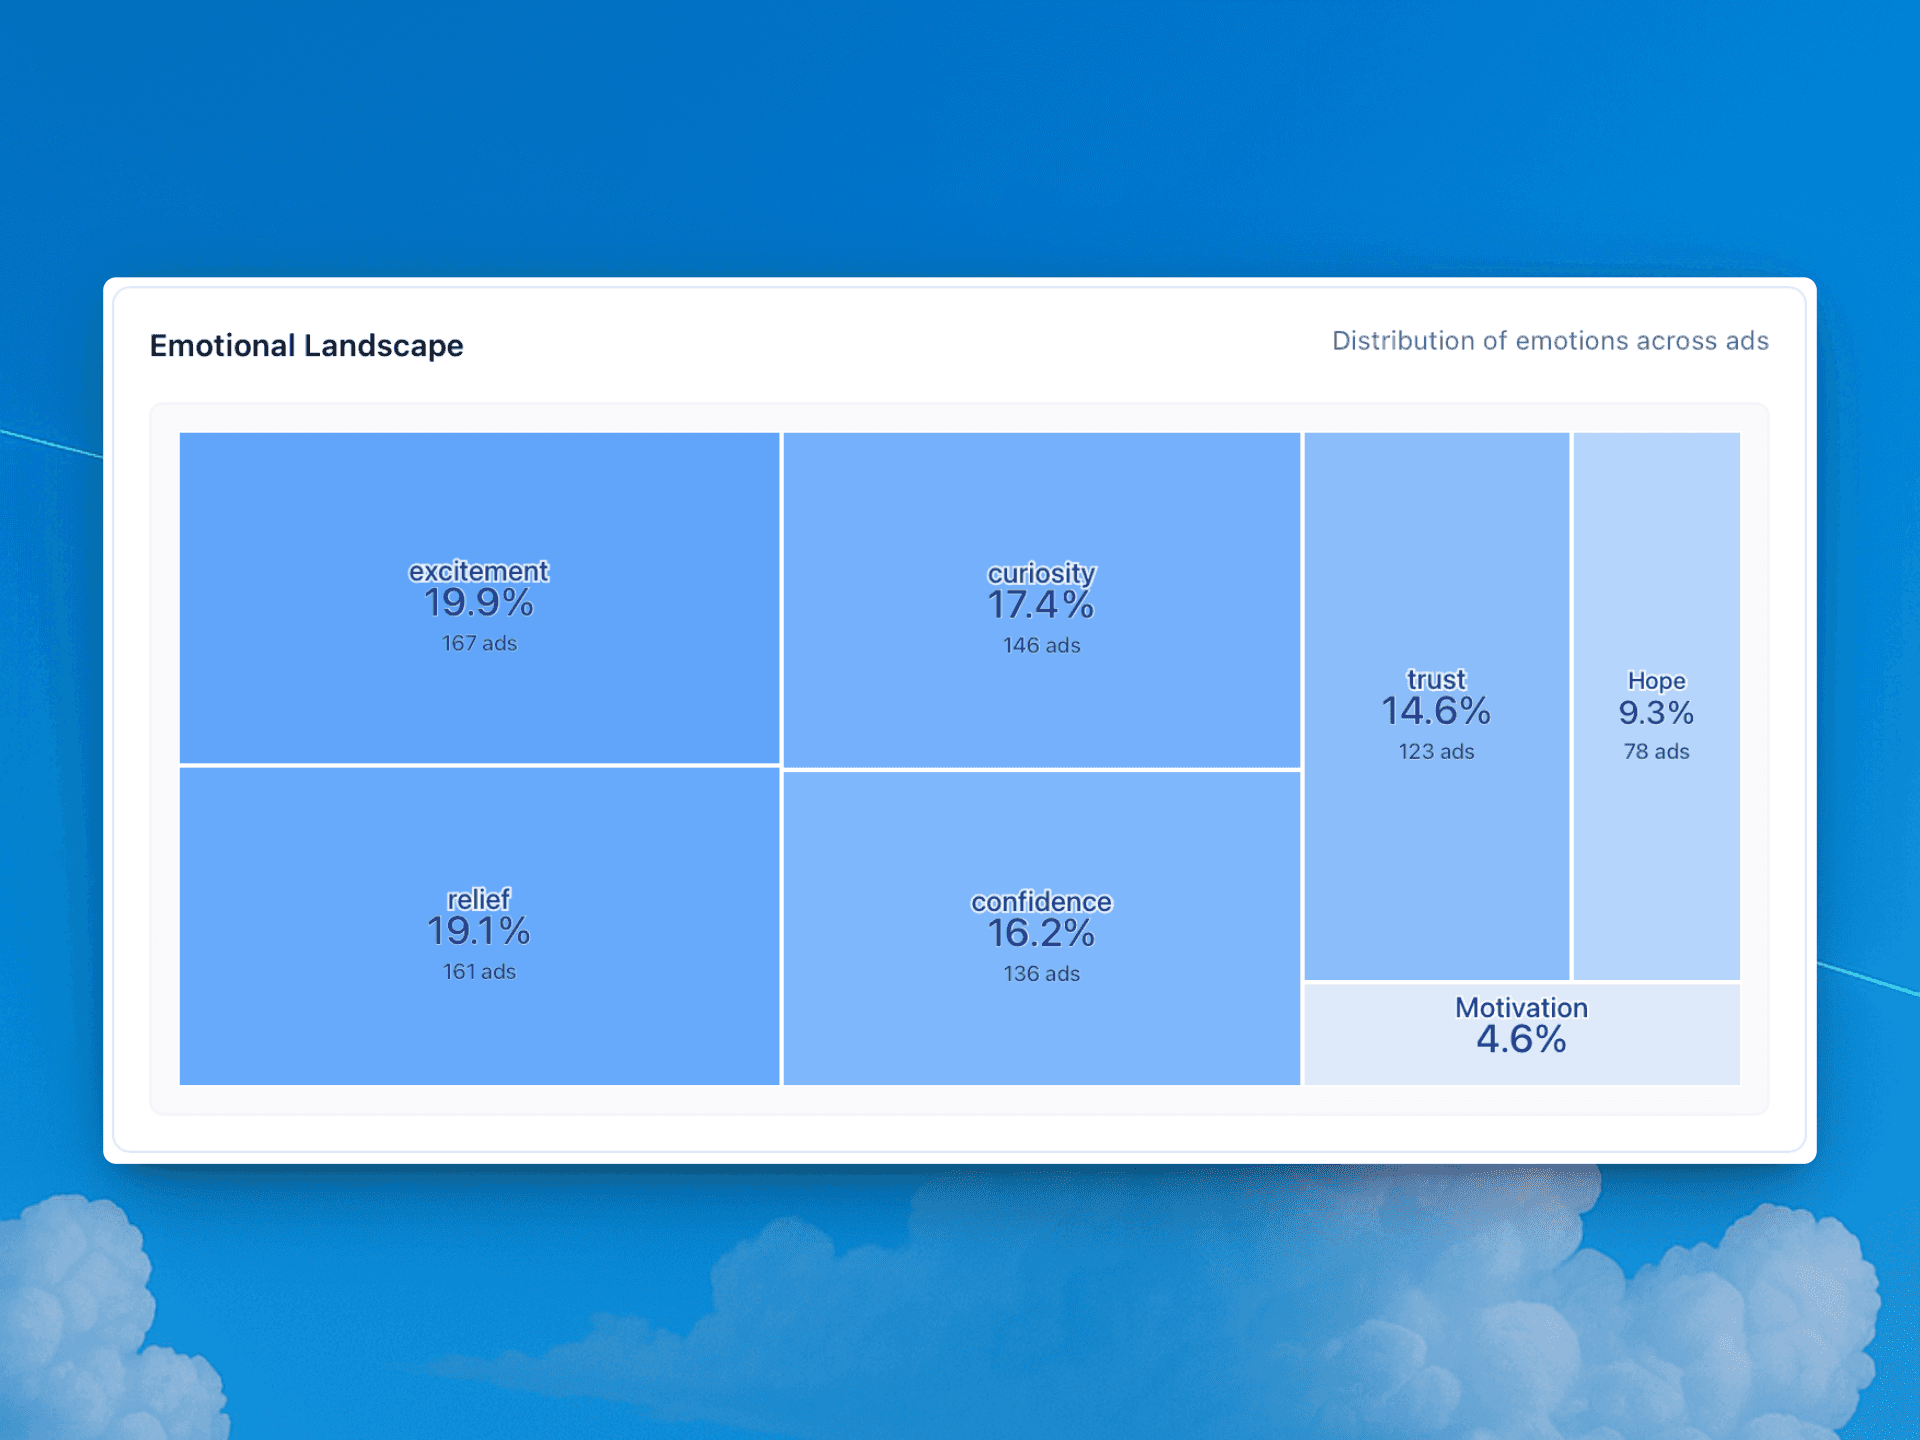Click the 78 ads label

(1656, 751)
